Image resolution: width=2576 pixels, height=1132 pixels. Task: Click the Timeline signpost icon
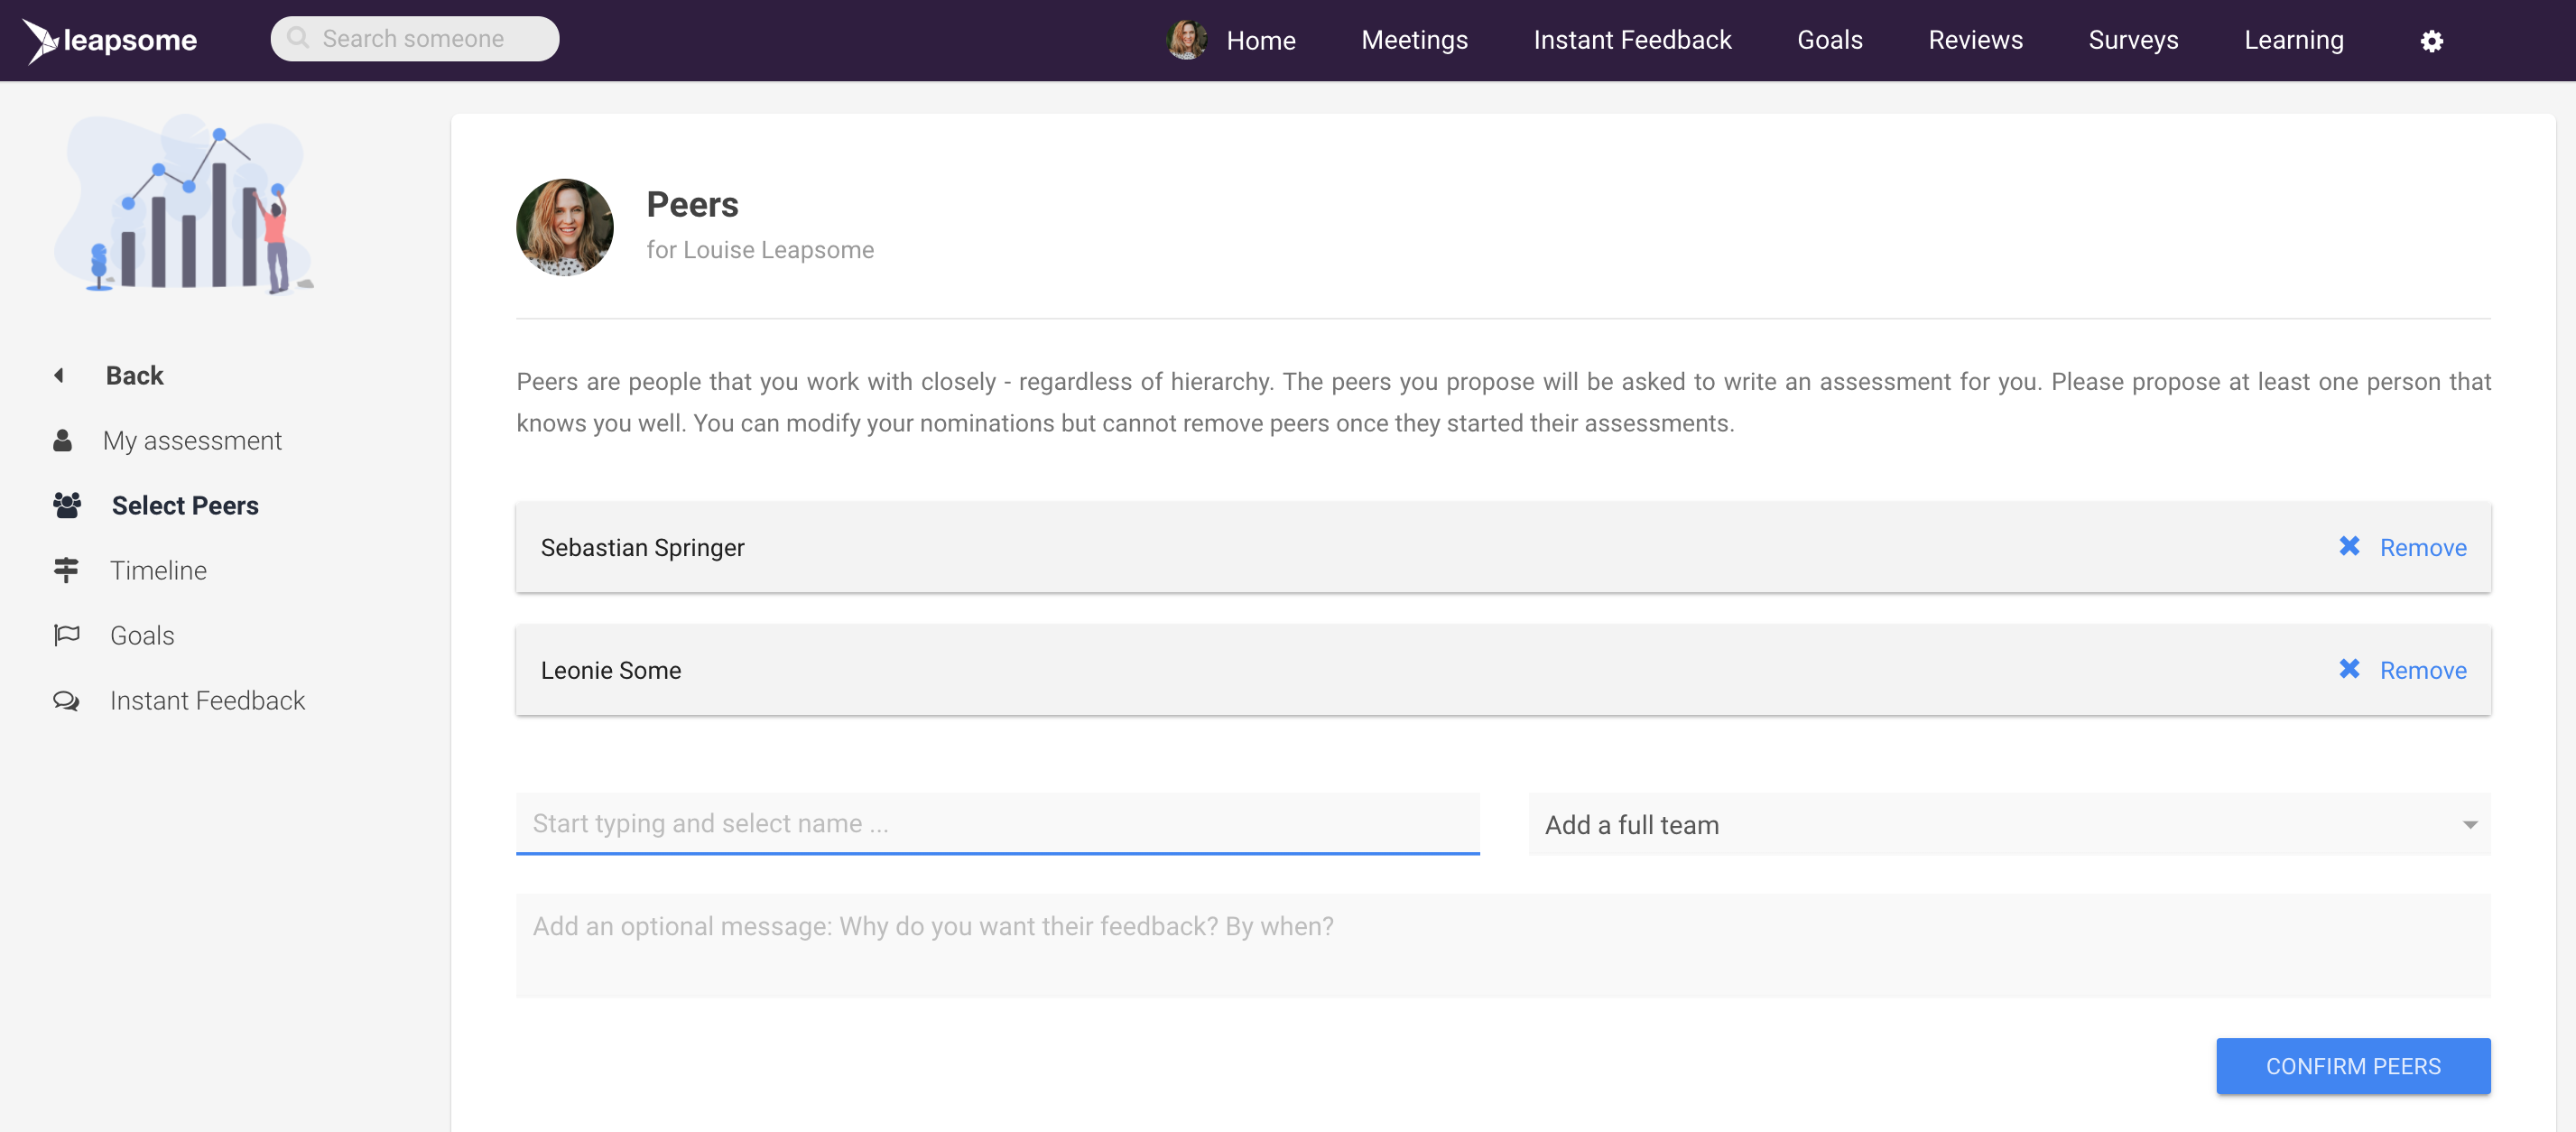[66, 570]
